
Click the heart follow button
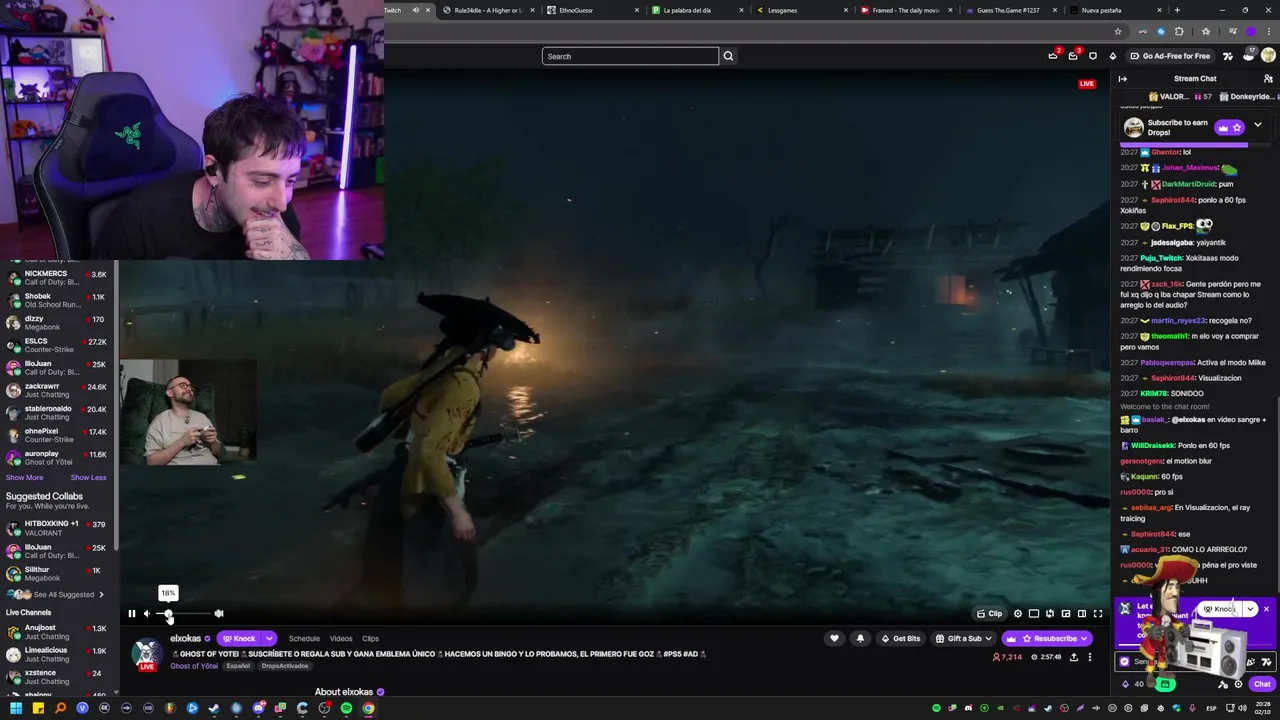pos(834,638)
